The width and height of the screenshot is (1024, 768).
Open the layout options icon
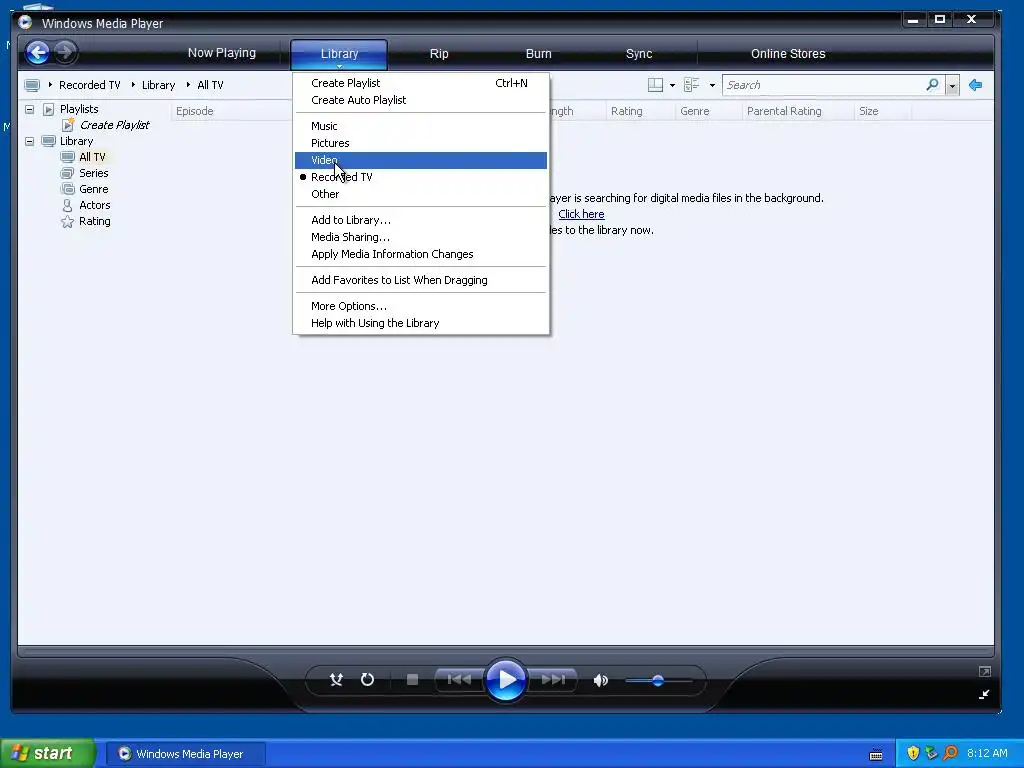point(655,85)
